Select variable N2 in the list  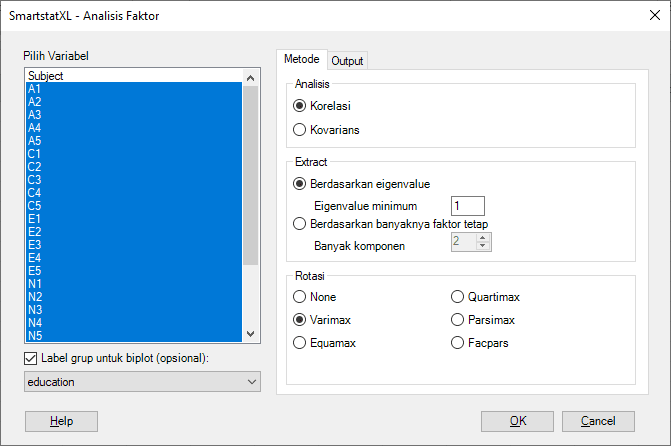(134, 297)
